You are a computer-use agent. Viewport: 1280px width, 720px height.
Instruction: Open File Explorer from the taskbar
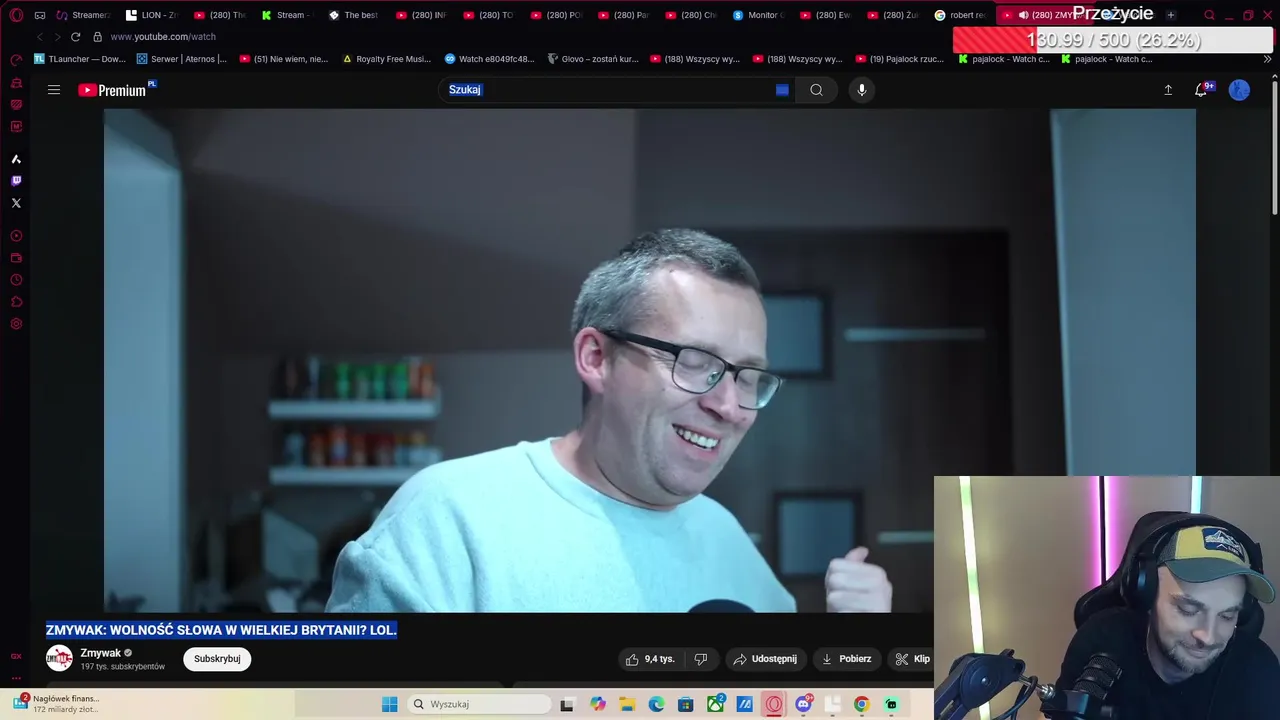coord(627,704)
